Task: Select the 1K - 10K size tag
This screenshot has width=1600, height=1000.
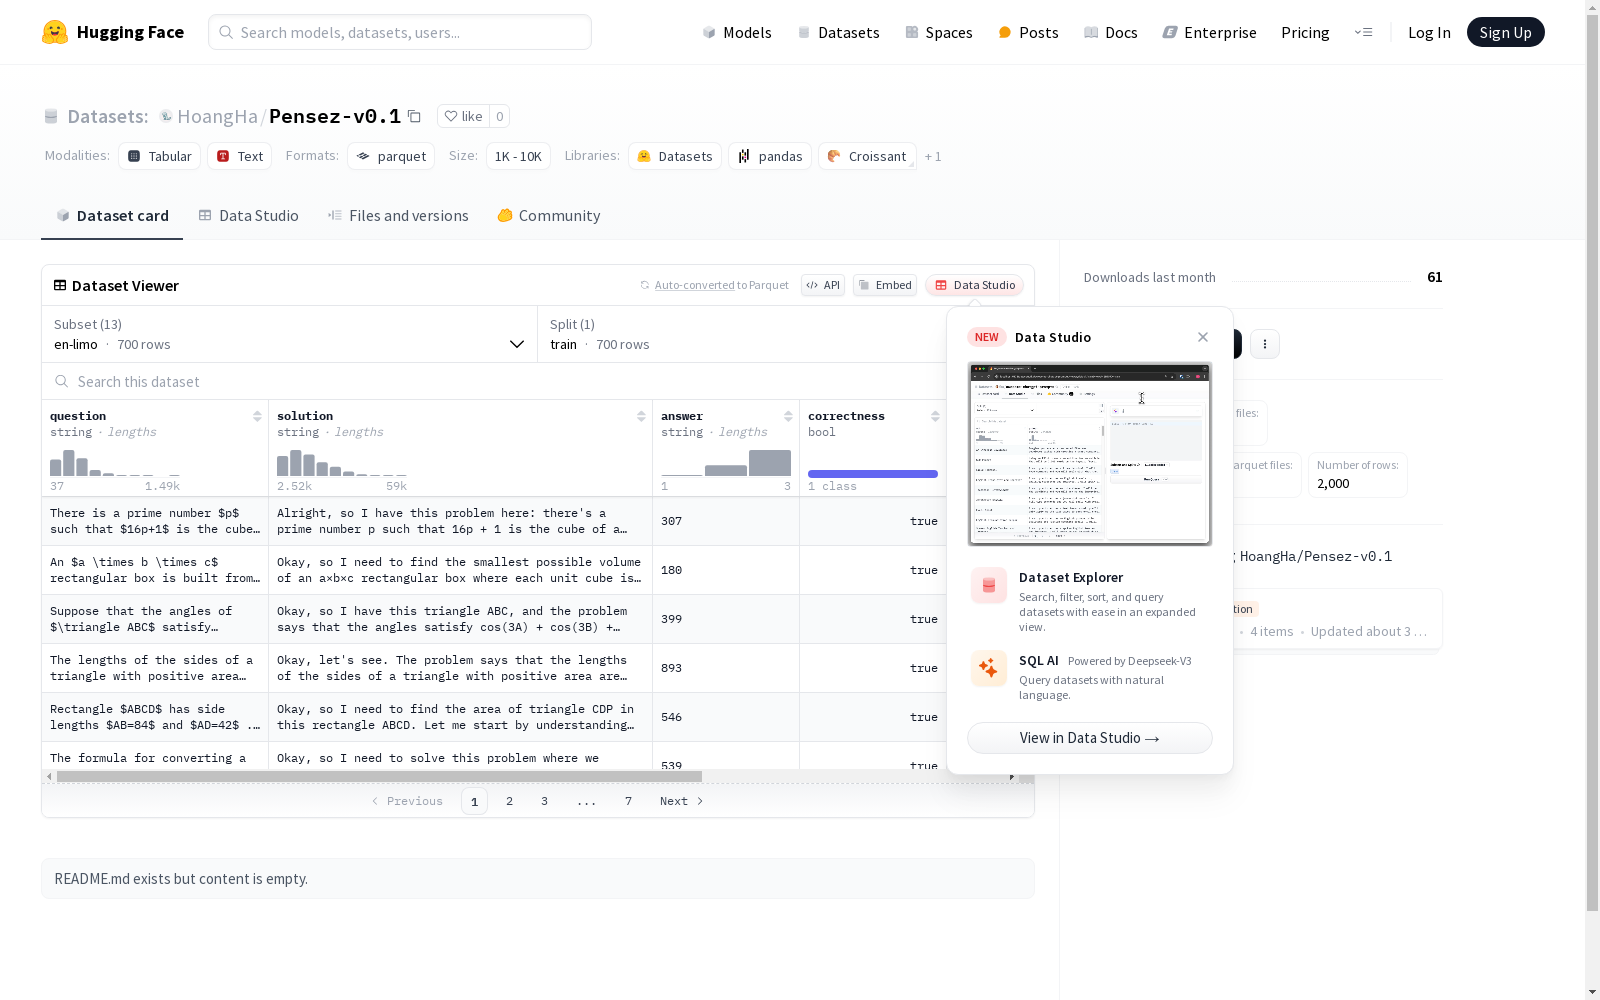Action: pyautogui.click(x=518, y=156)
